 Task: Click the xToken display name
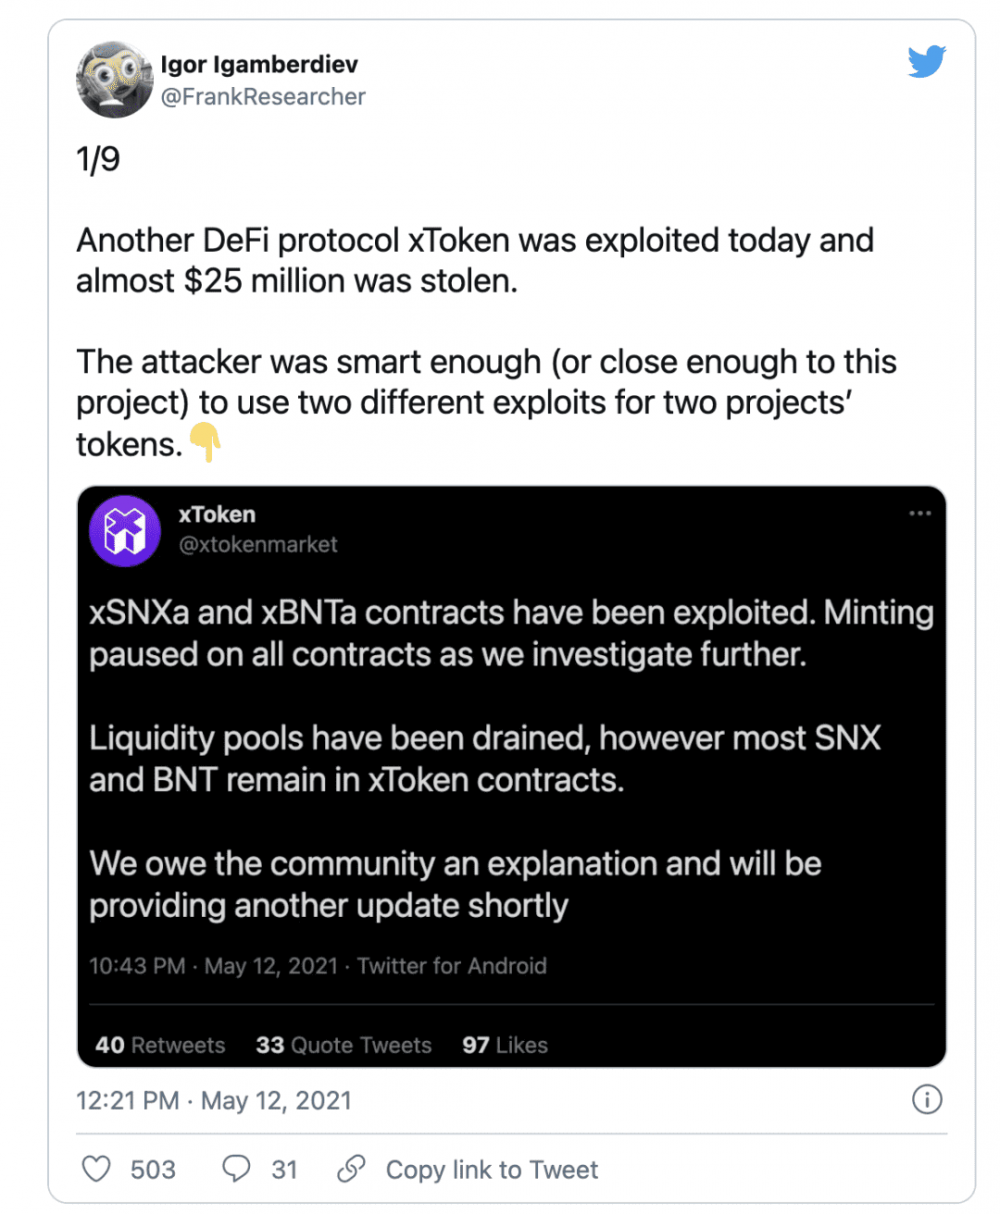(x=215, y=515)
